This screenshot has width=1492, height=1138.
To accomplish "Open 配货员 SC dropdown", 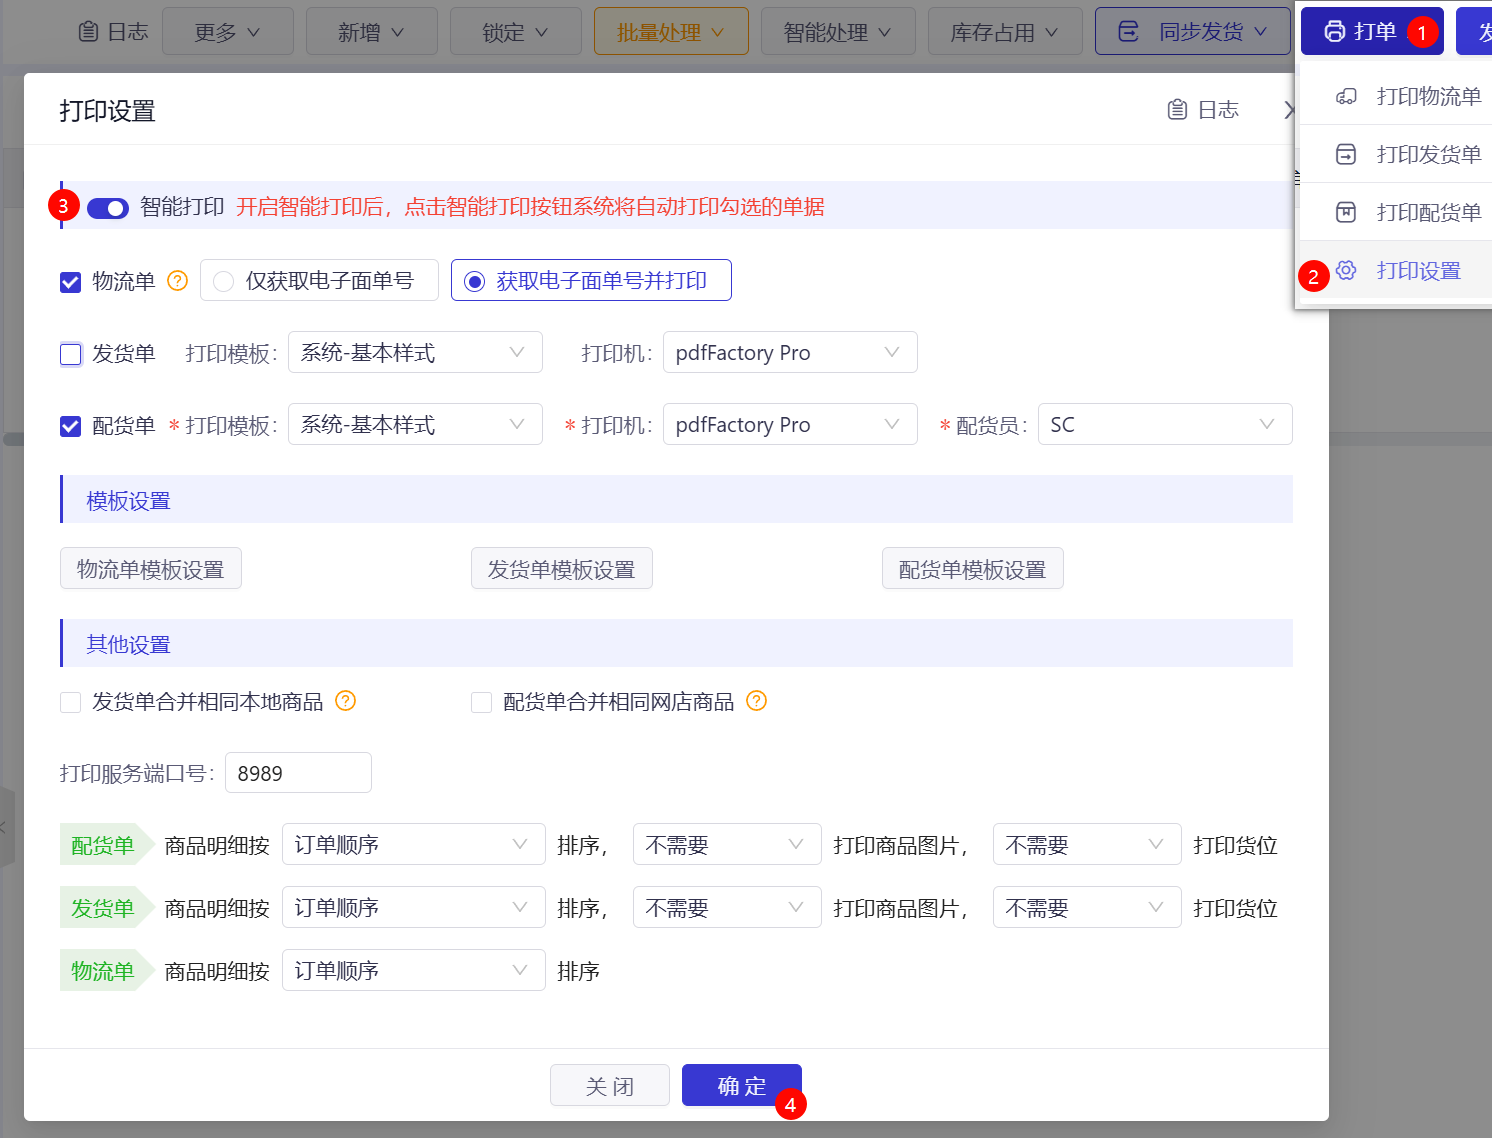I will [x=1165, y=424].
